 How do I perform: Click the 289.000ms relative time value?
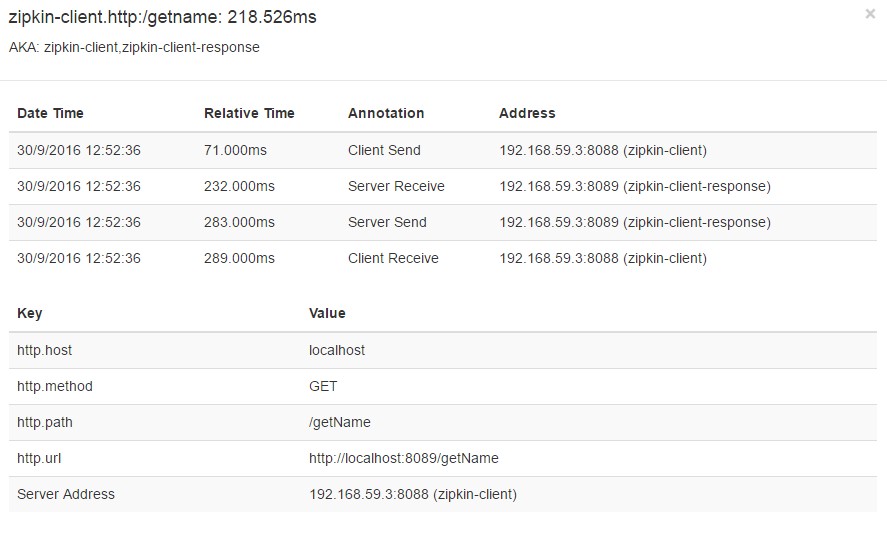point(239,259)
